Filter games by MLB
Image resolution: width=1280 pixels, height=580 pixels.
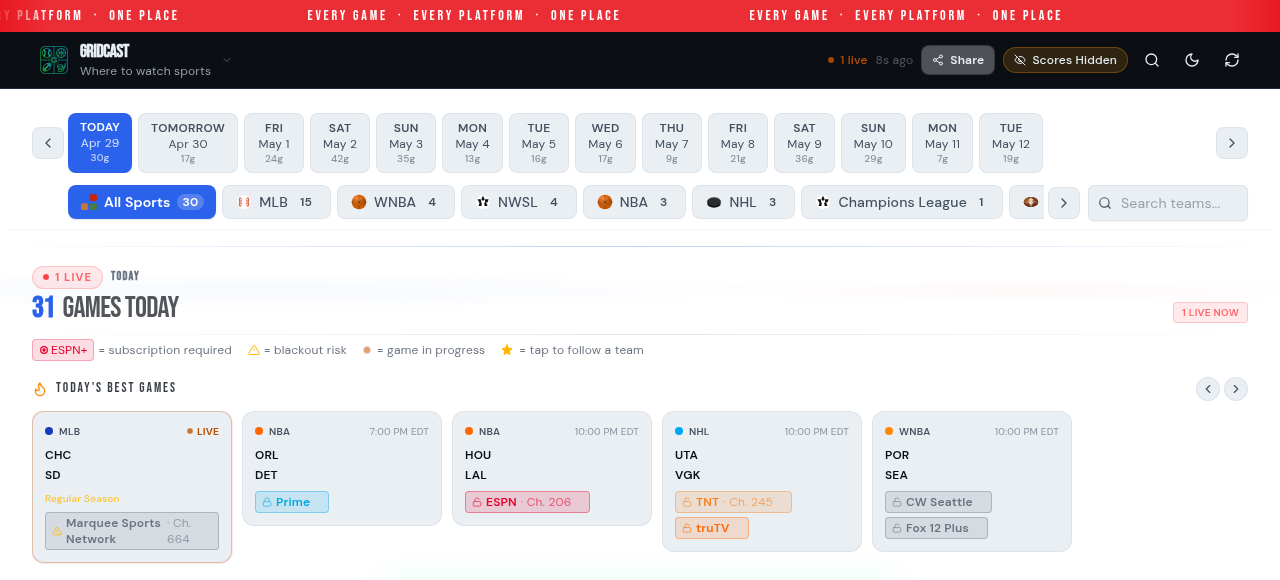tap(276, 202)
